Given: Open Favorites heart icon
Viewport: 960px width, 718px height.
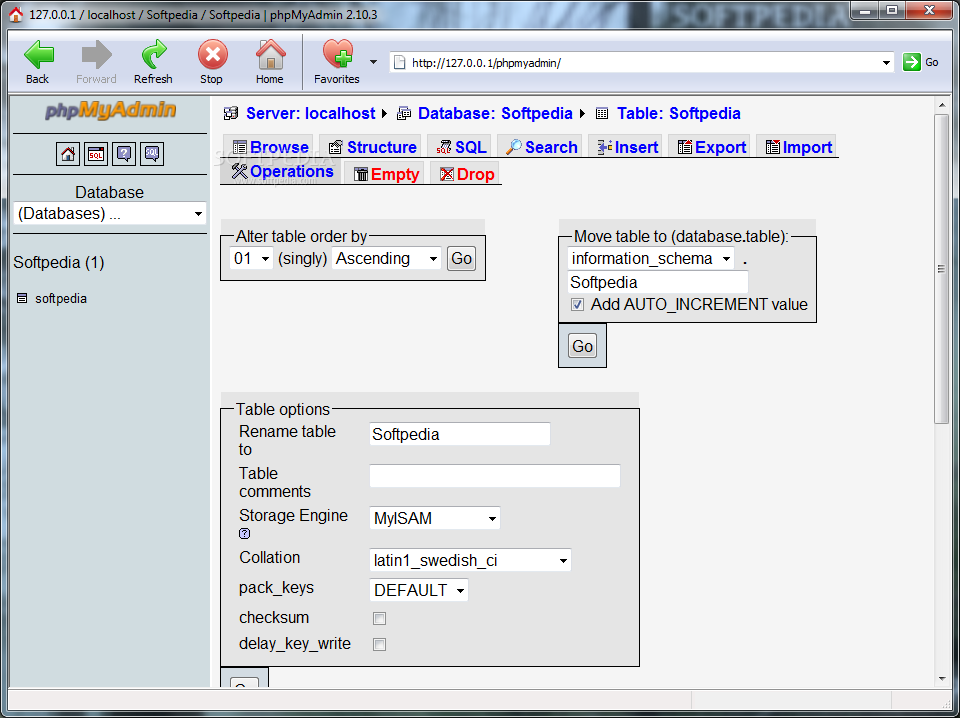Looking at the screenshot, I should [337, 54].
